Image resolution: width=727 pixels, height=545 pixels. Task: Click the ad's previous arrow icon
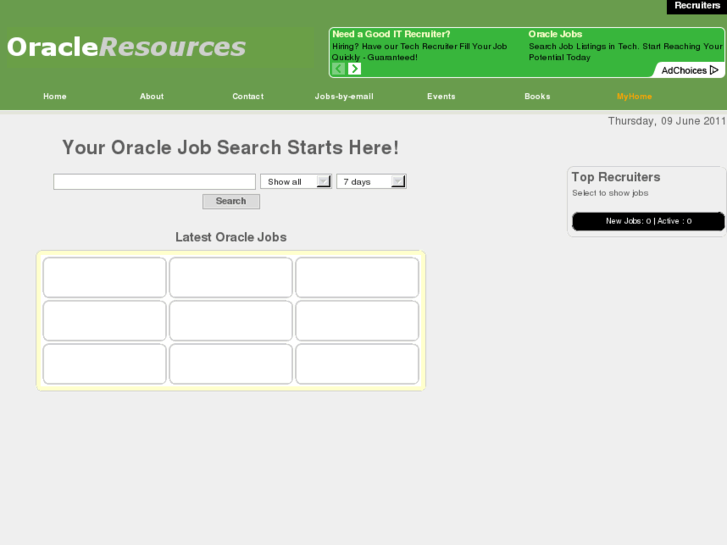point(338,69)
